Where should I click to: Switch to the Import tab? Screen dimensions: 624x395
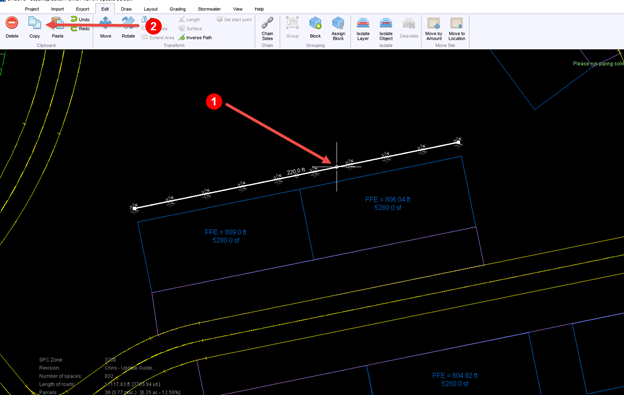pyautogui.click(x=57, y=9)
